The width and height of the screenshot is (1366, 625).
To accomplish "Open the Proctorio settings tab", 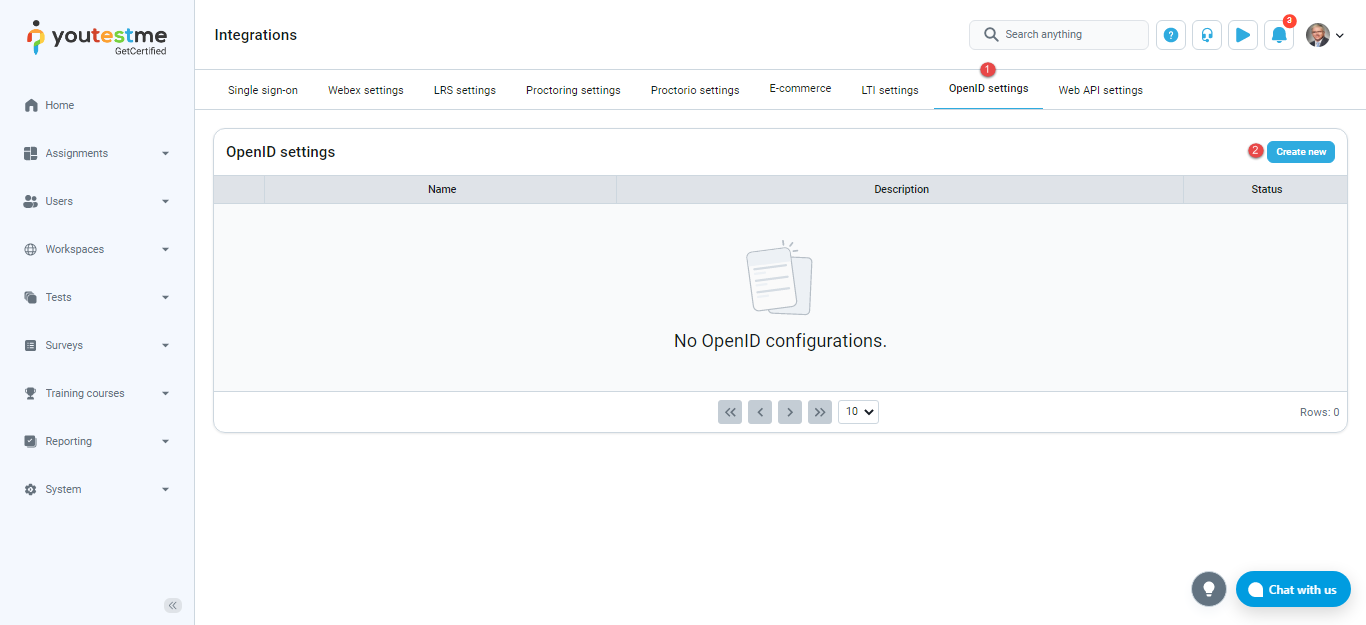I will point(695,90).
